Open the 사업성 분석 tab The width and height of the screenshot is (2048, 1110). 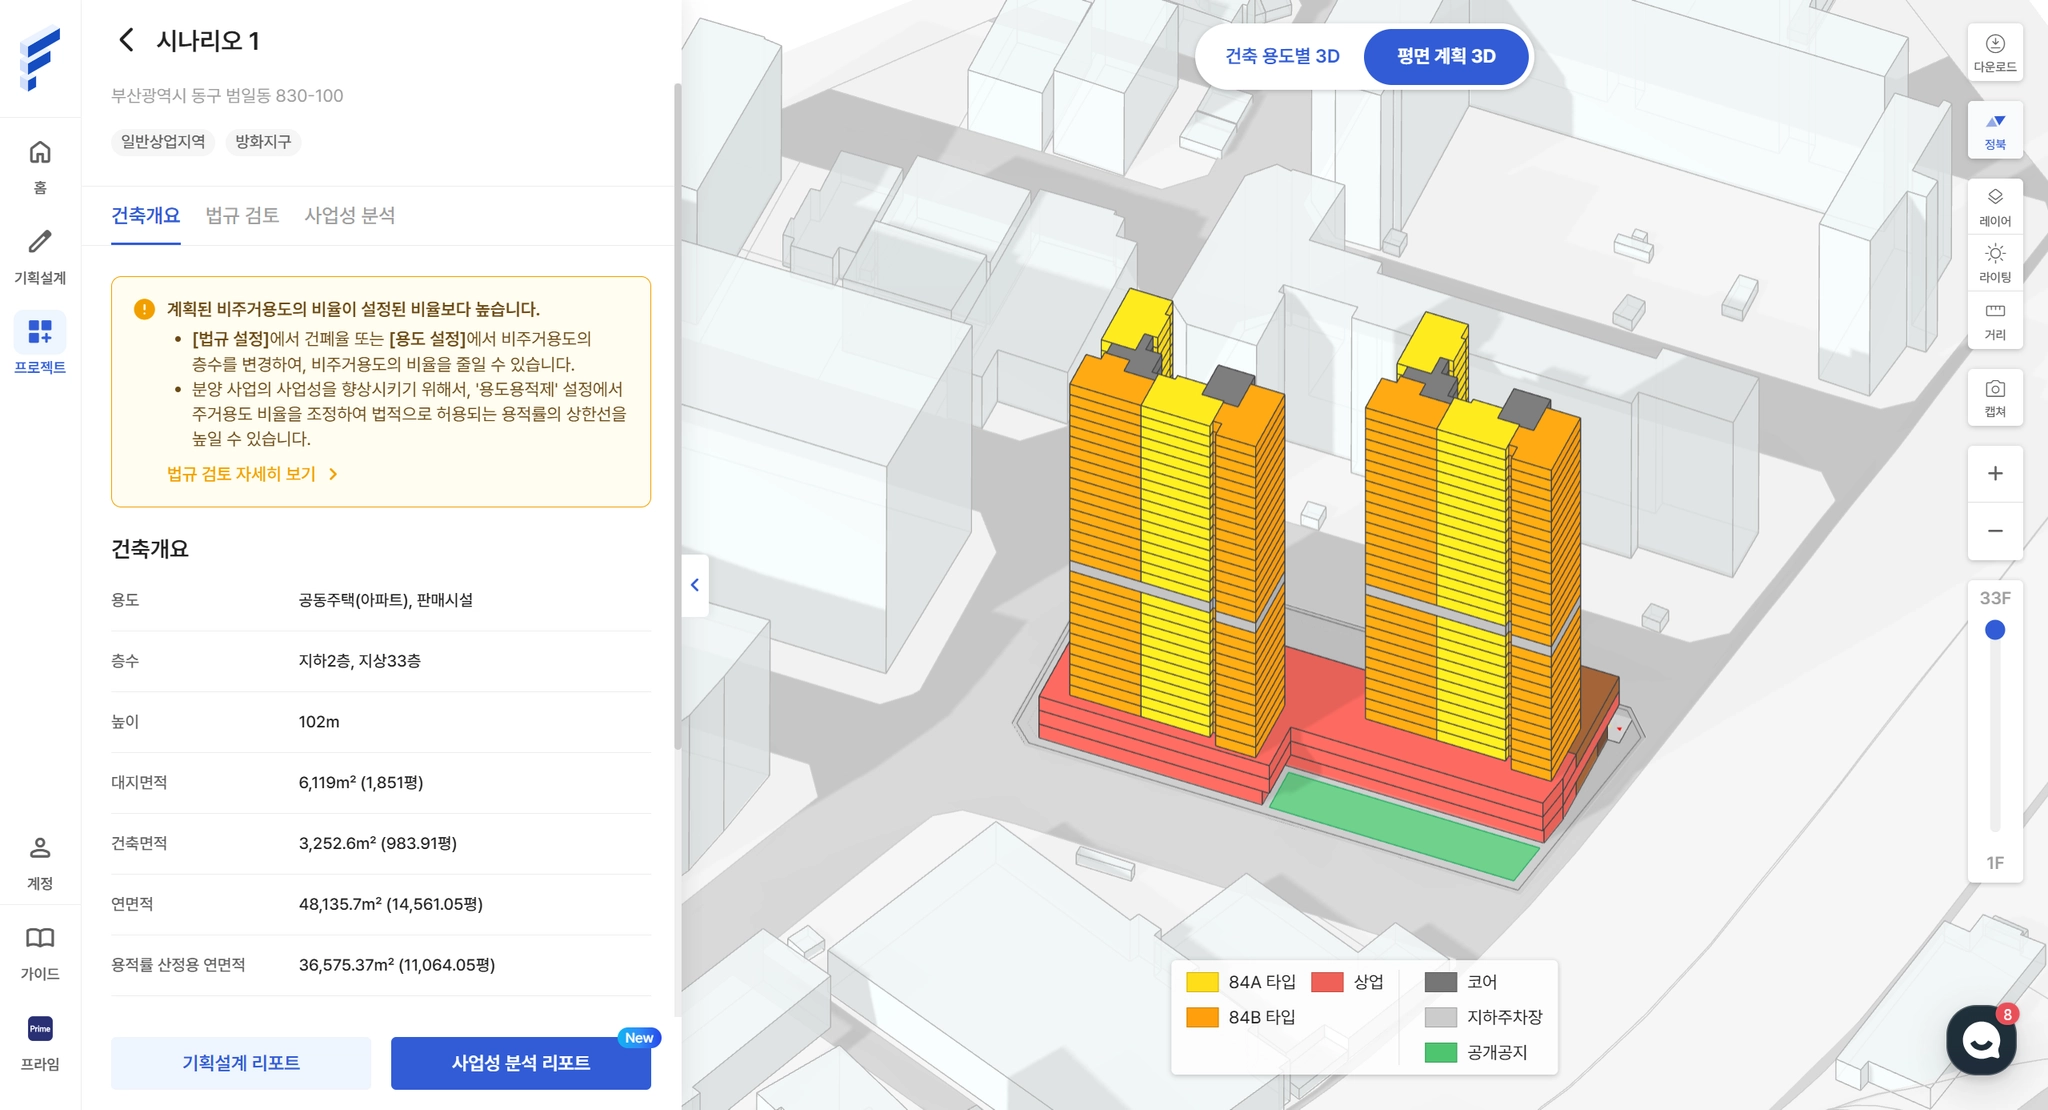[x=349, y=216]
